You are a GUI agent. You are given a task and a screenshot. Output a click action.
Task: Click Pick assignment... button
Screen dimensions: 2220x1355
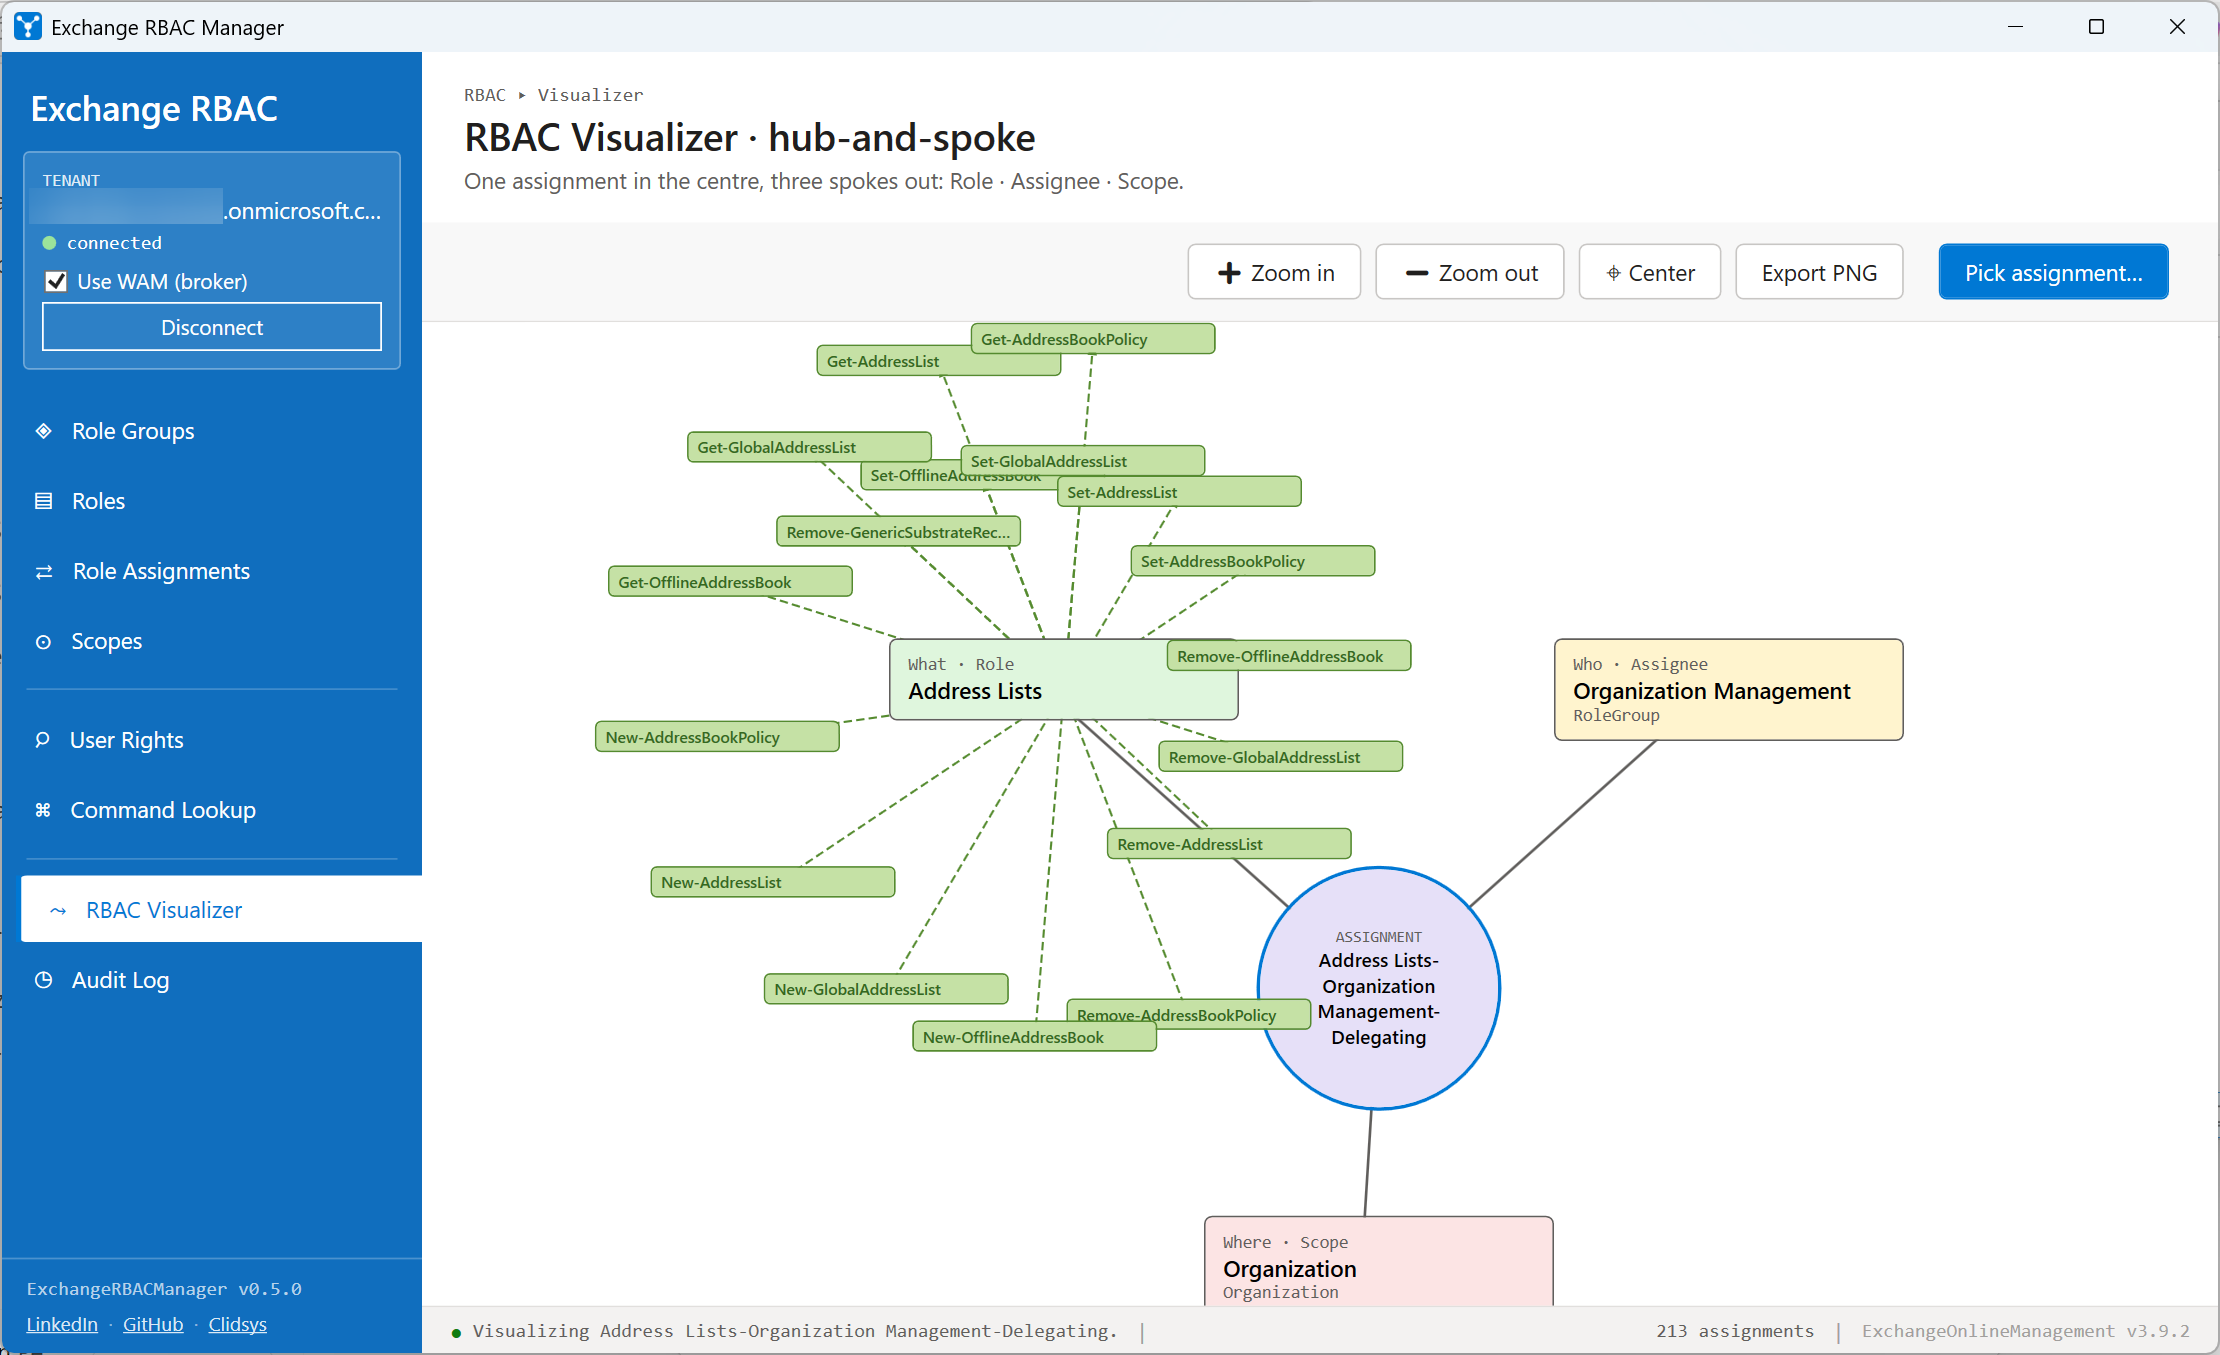tap(2054, 272)
